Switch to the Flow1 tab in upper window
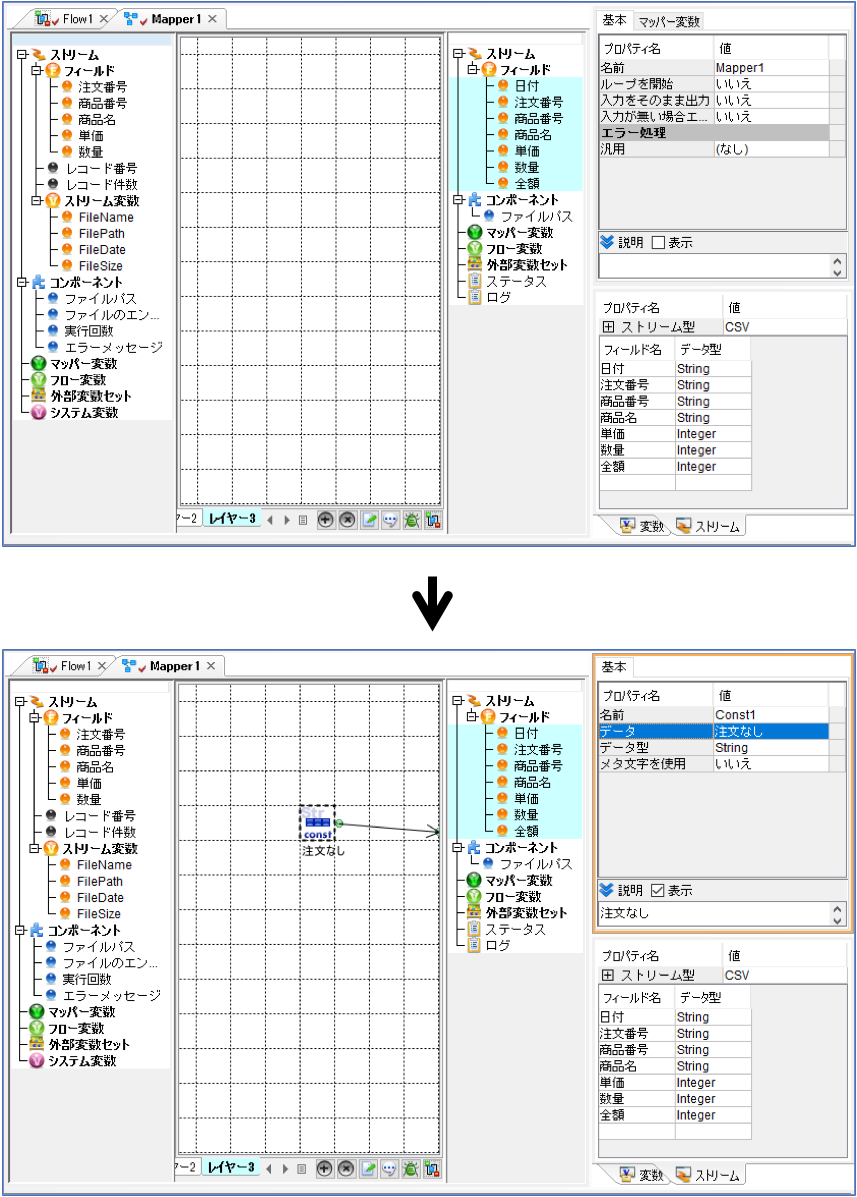 [x=75, y=18]
